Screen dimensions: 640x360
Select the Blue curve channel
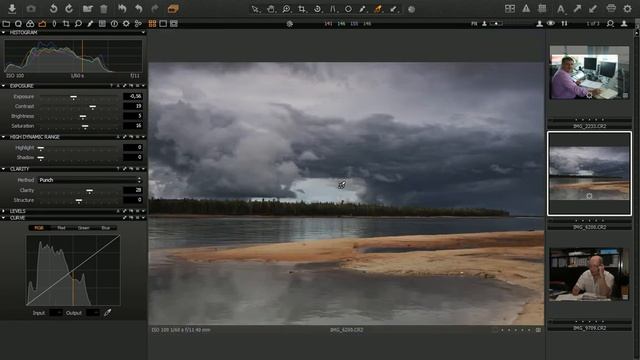click(105, 228)
